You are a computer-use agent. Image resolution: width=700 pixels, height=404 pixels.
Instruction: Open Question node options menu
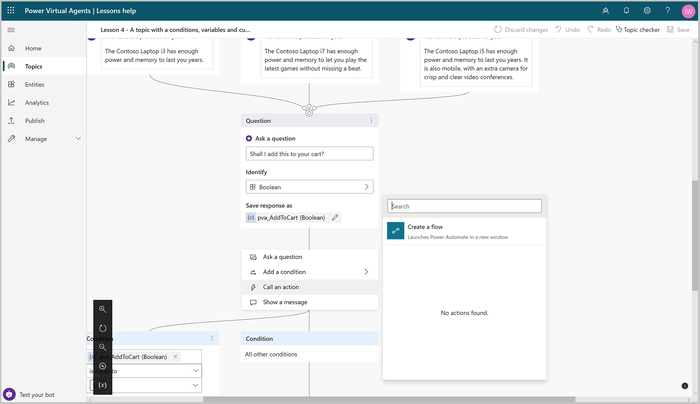371,121
